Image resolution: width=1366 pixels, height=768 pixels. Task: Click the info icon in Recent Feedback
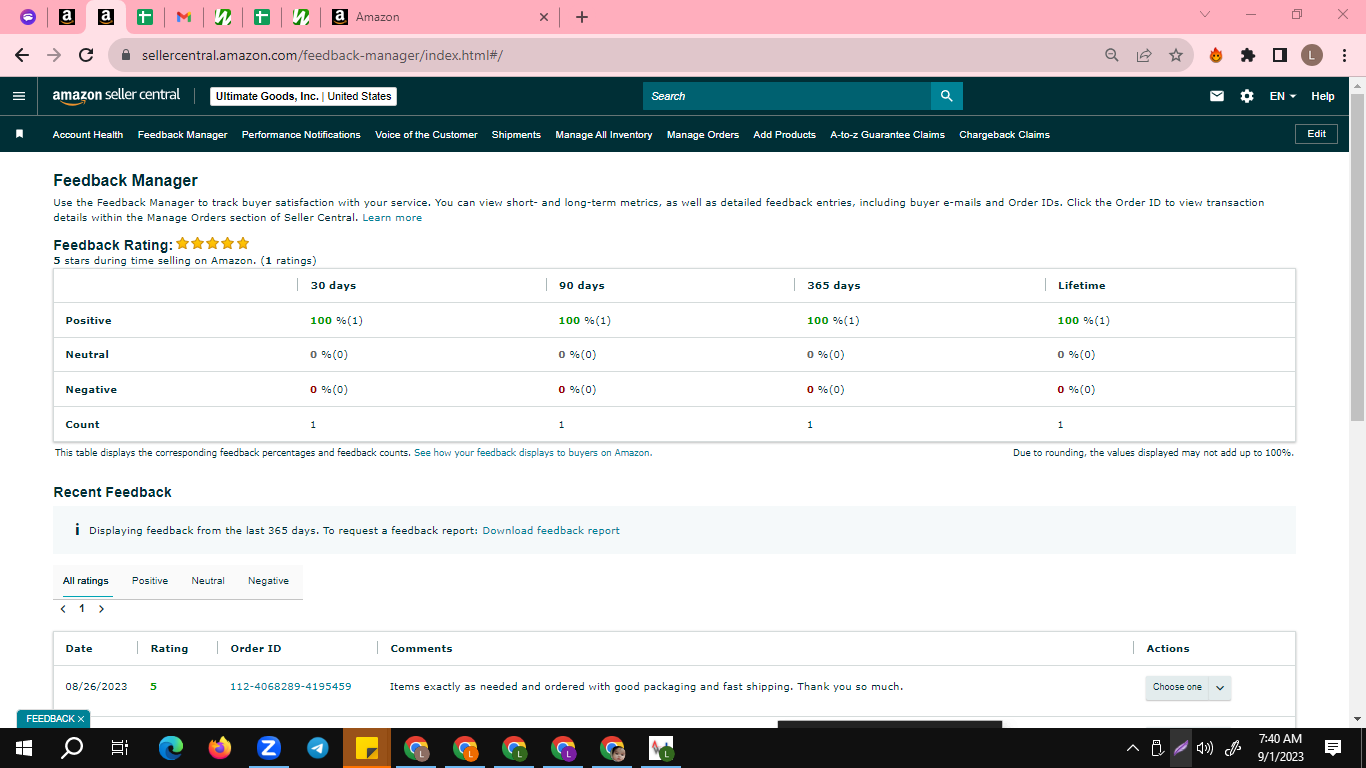[x=77, y=530]
